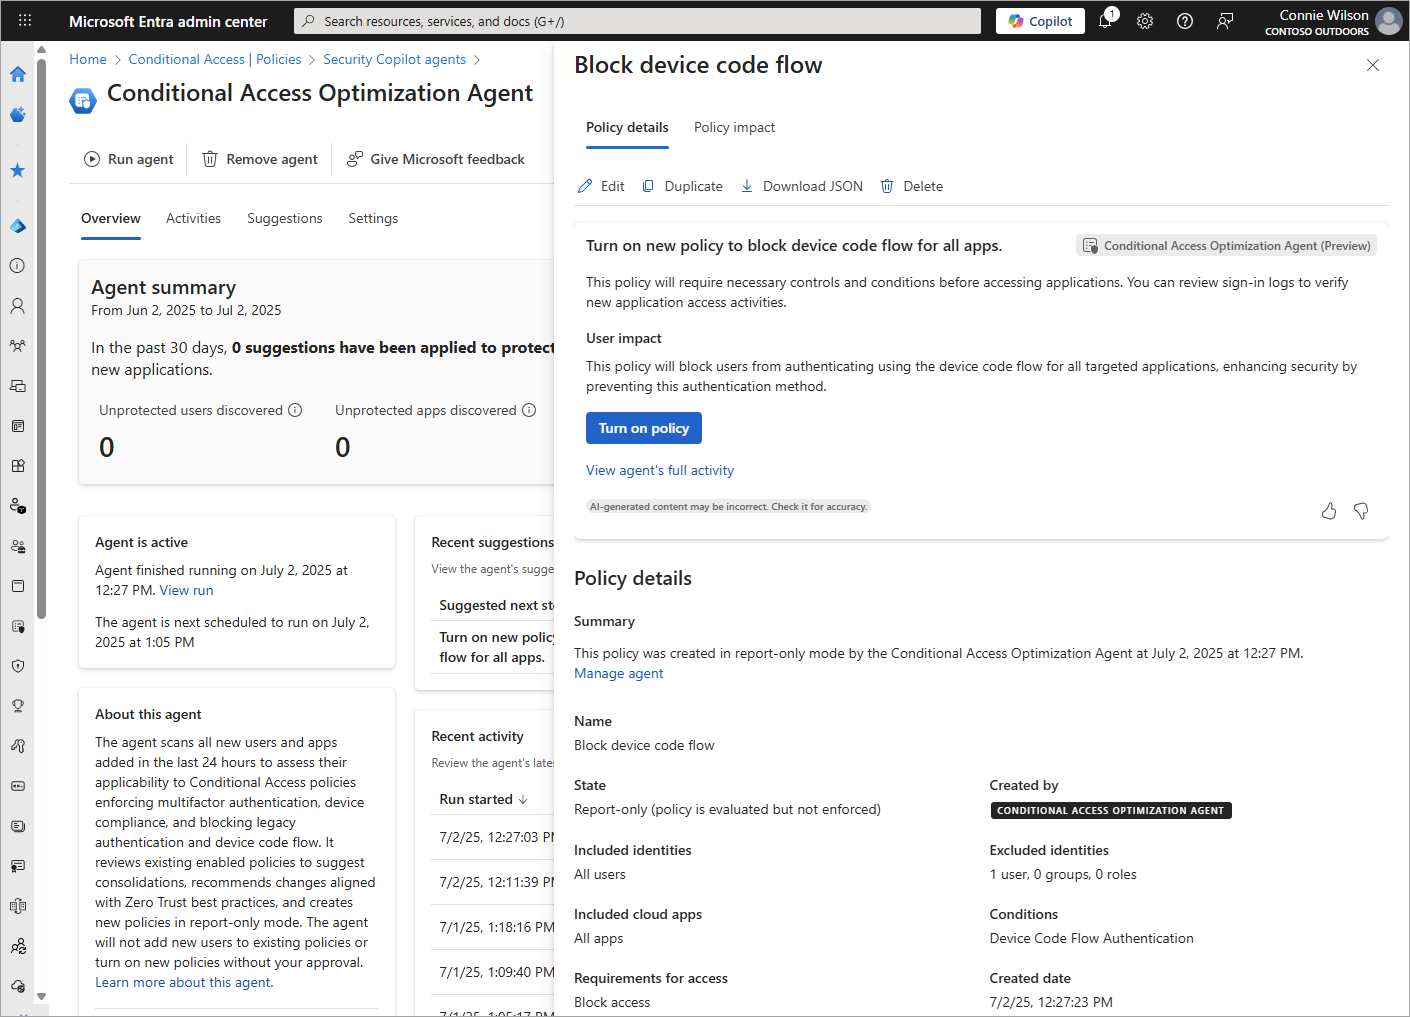Remove the agent
1410x1017 pixels.
(x=260, y=159)
